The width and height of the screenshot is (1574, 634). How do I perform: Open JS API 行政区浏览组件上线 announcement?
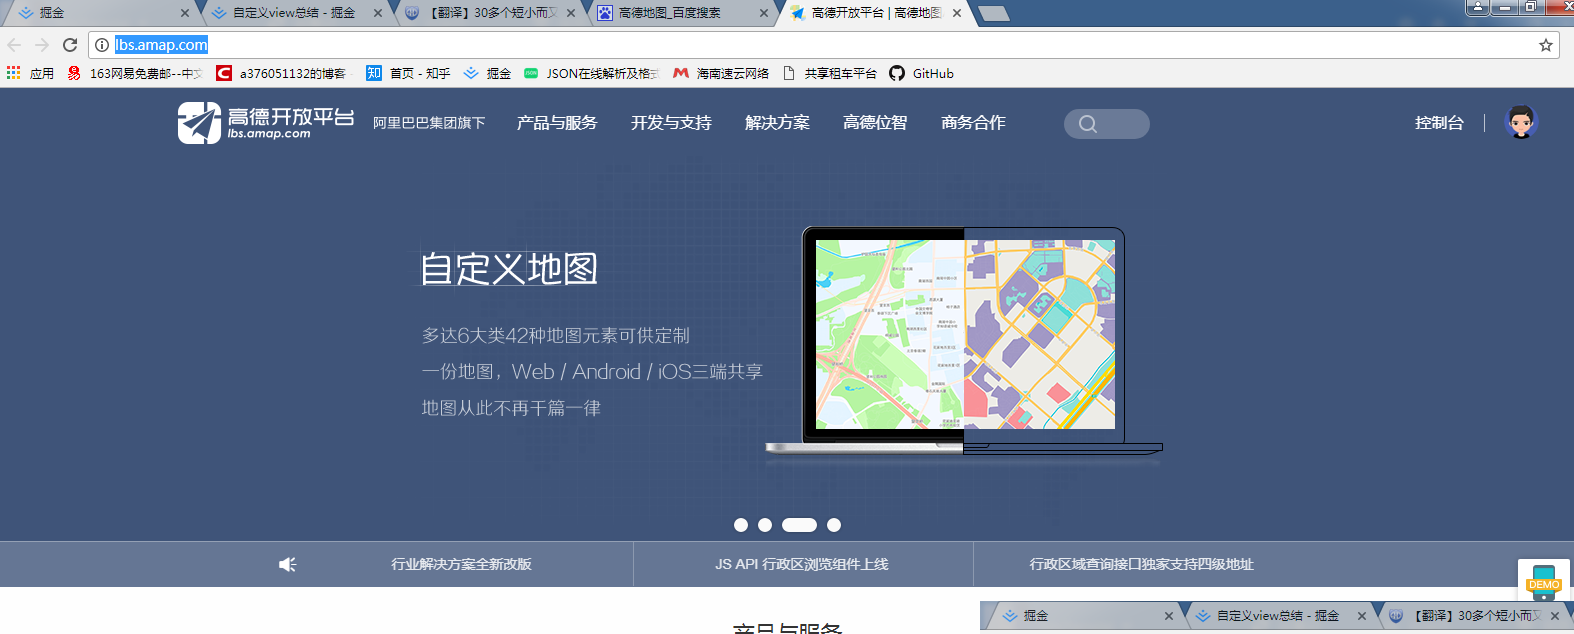(x=802, y=564)
